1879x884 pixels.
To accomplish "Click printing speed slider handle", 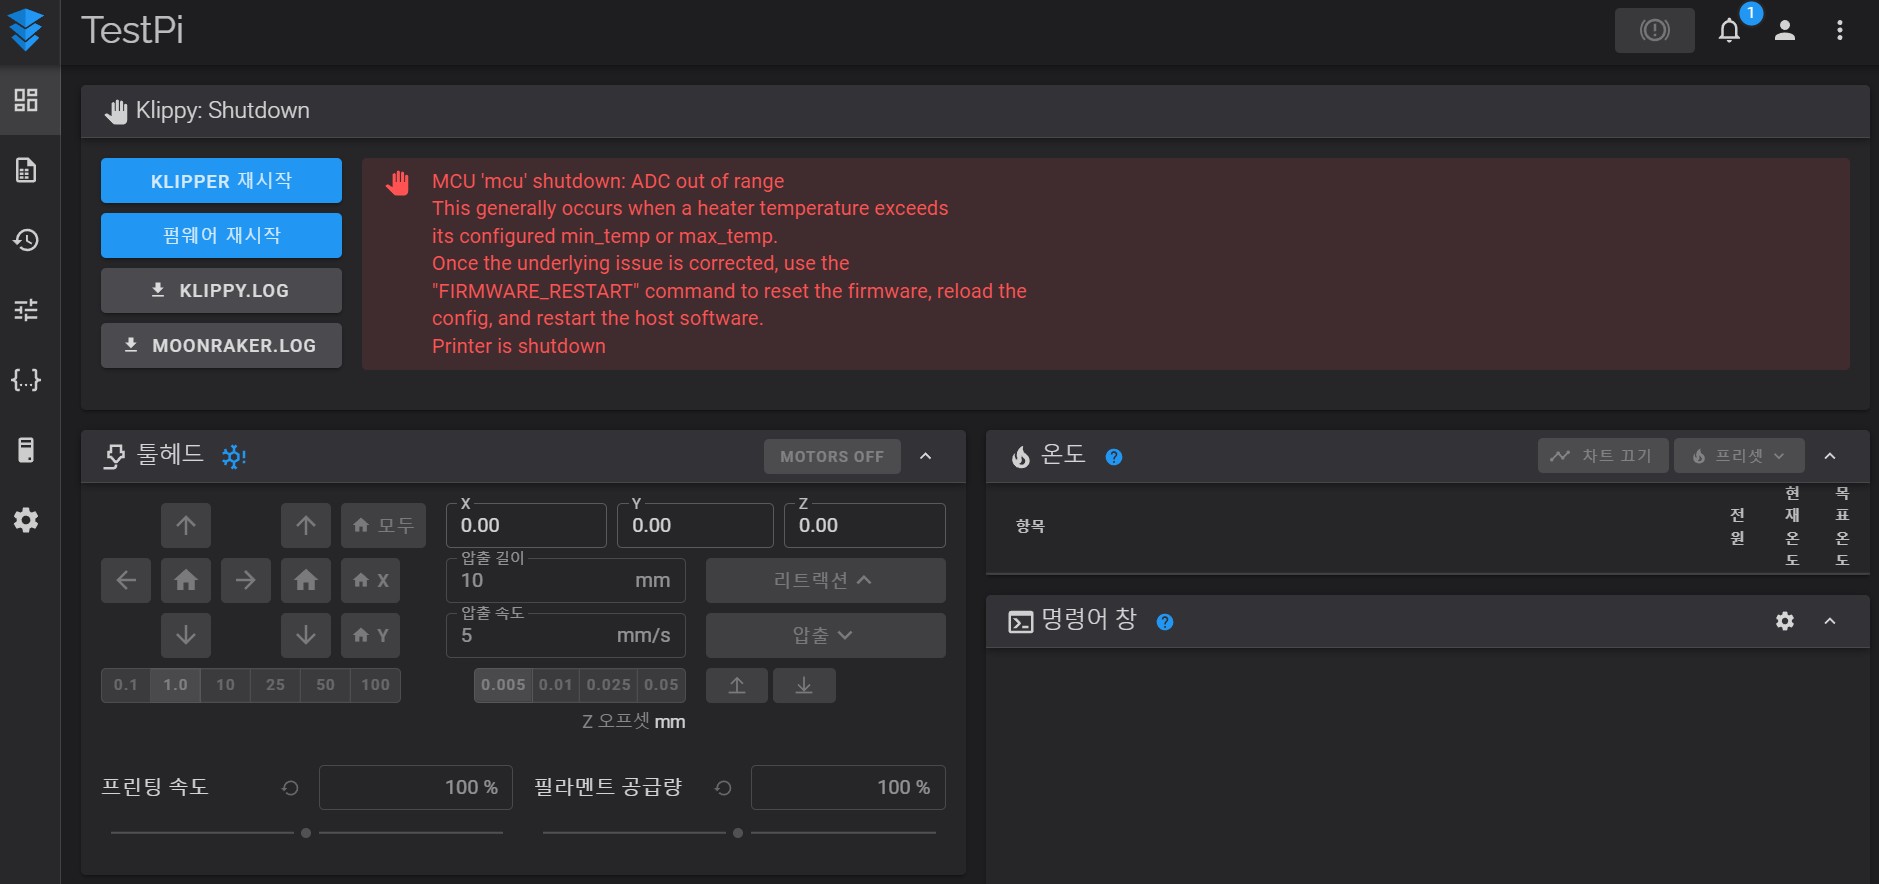I will tap(306, 833).
